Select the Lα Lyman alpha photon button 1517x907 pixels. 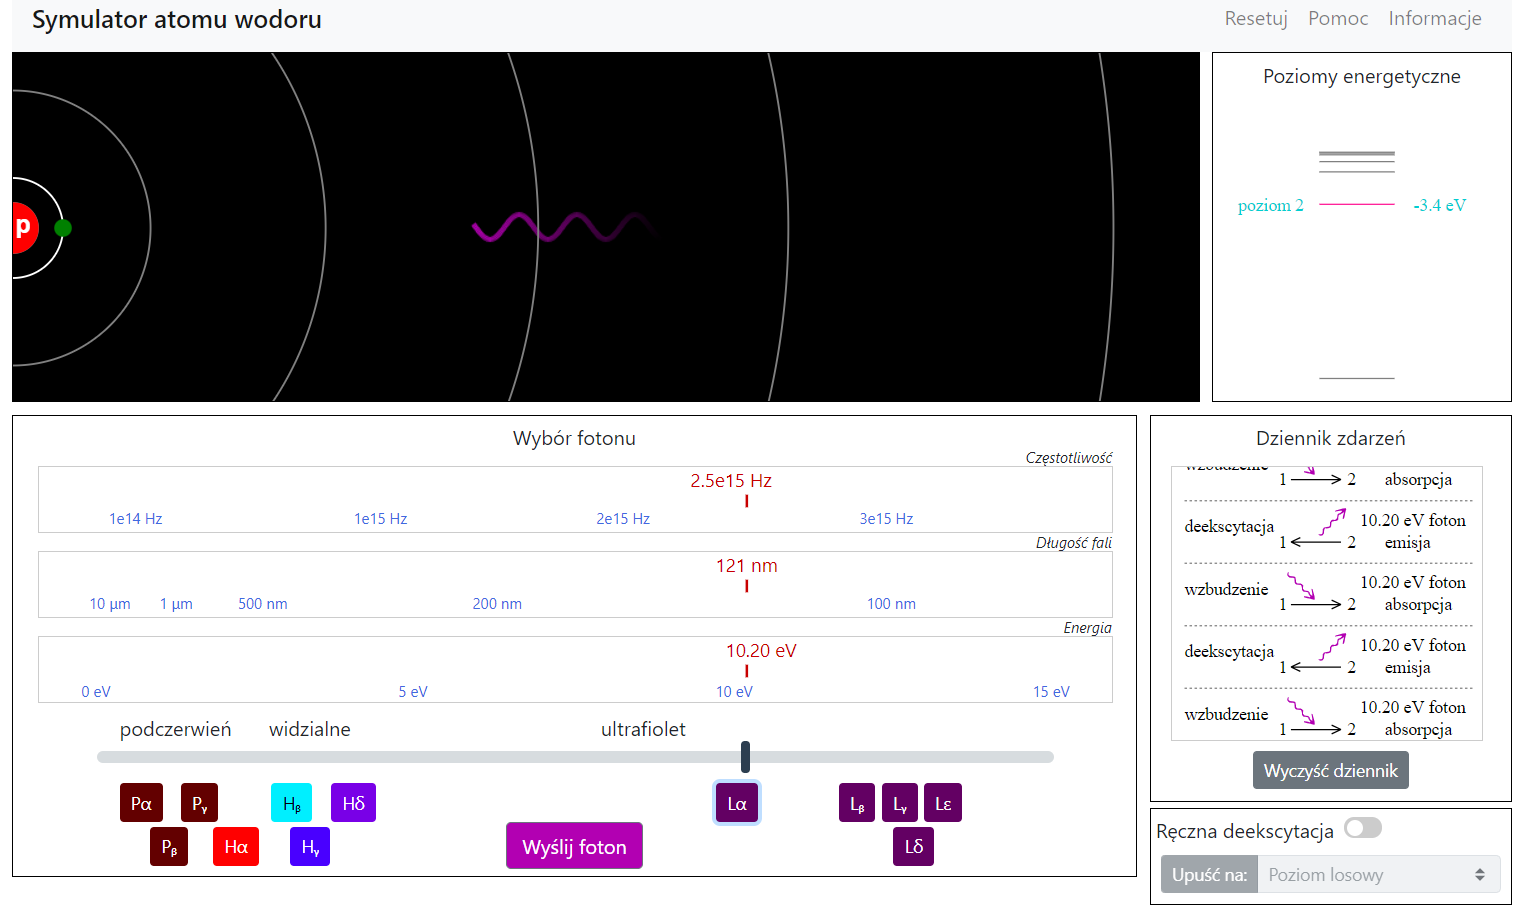[737, 803]
